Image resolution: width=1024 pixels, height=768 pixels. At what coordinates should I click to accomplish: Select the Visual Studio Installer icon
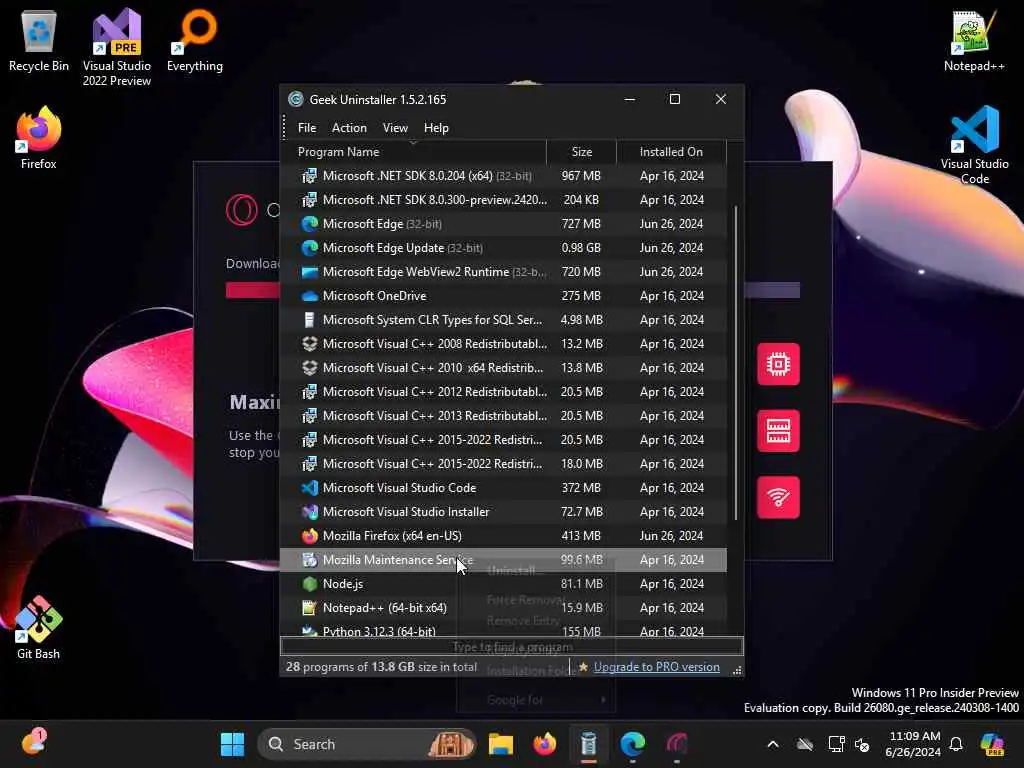[x=310, y=512]
